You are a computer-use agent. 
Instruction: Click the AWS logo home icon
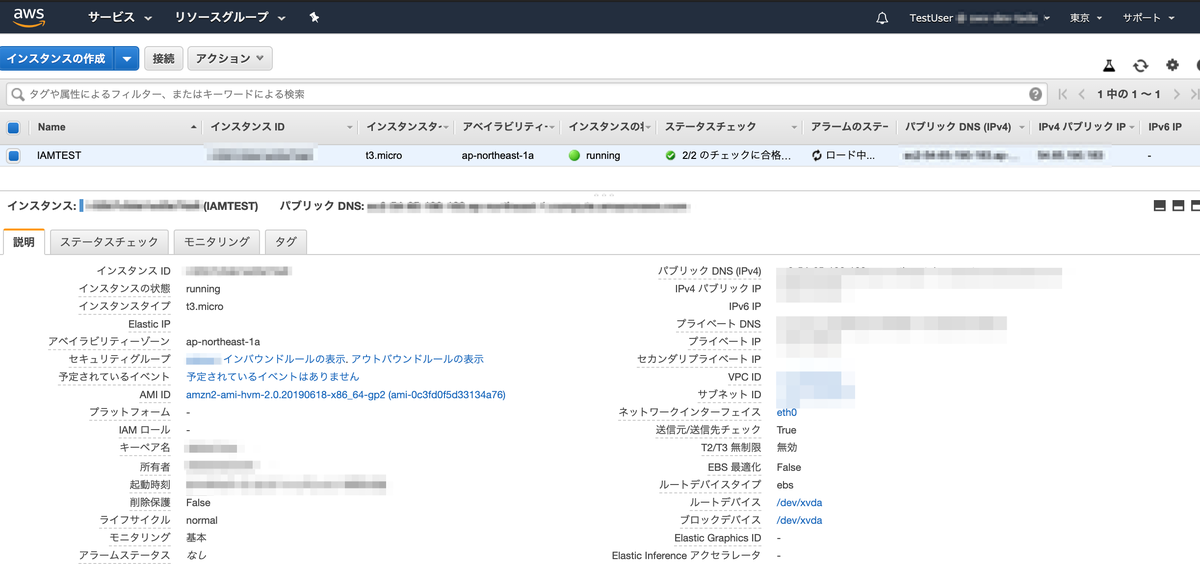coord(29,16)
